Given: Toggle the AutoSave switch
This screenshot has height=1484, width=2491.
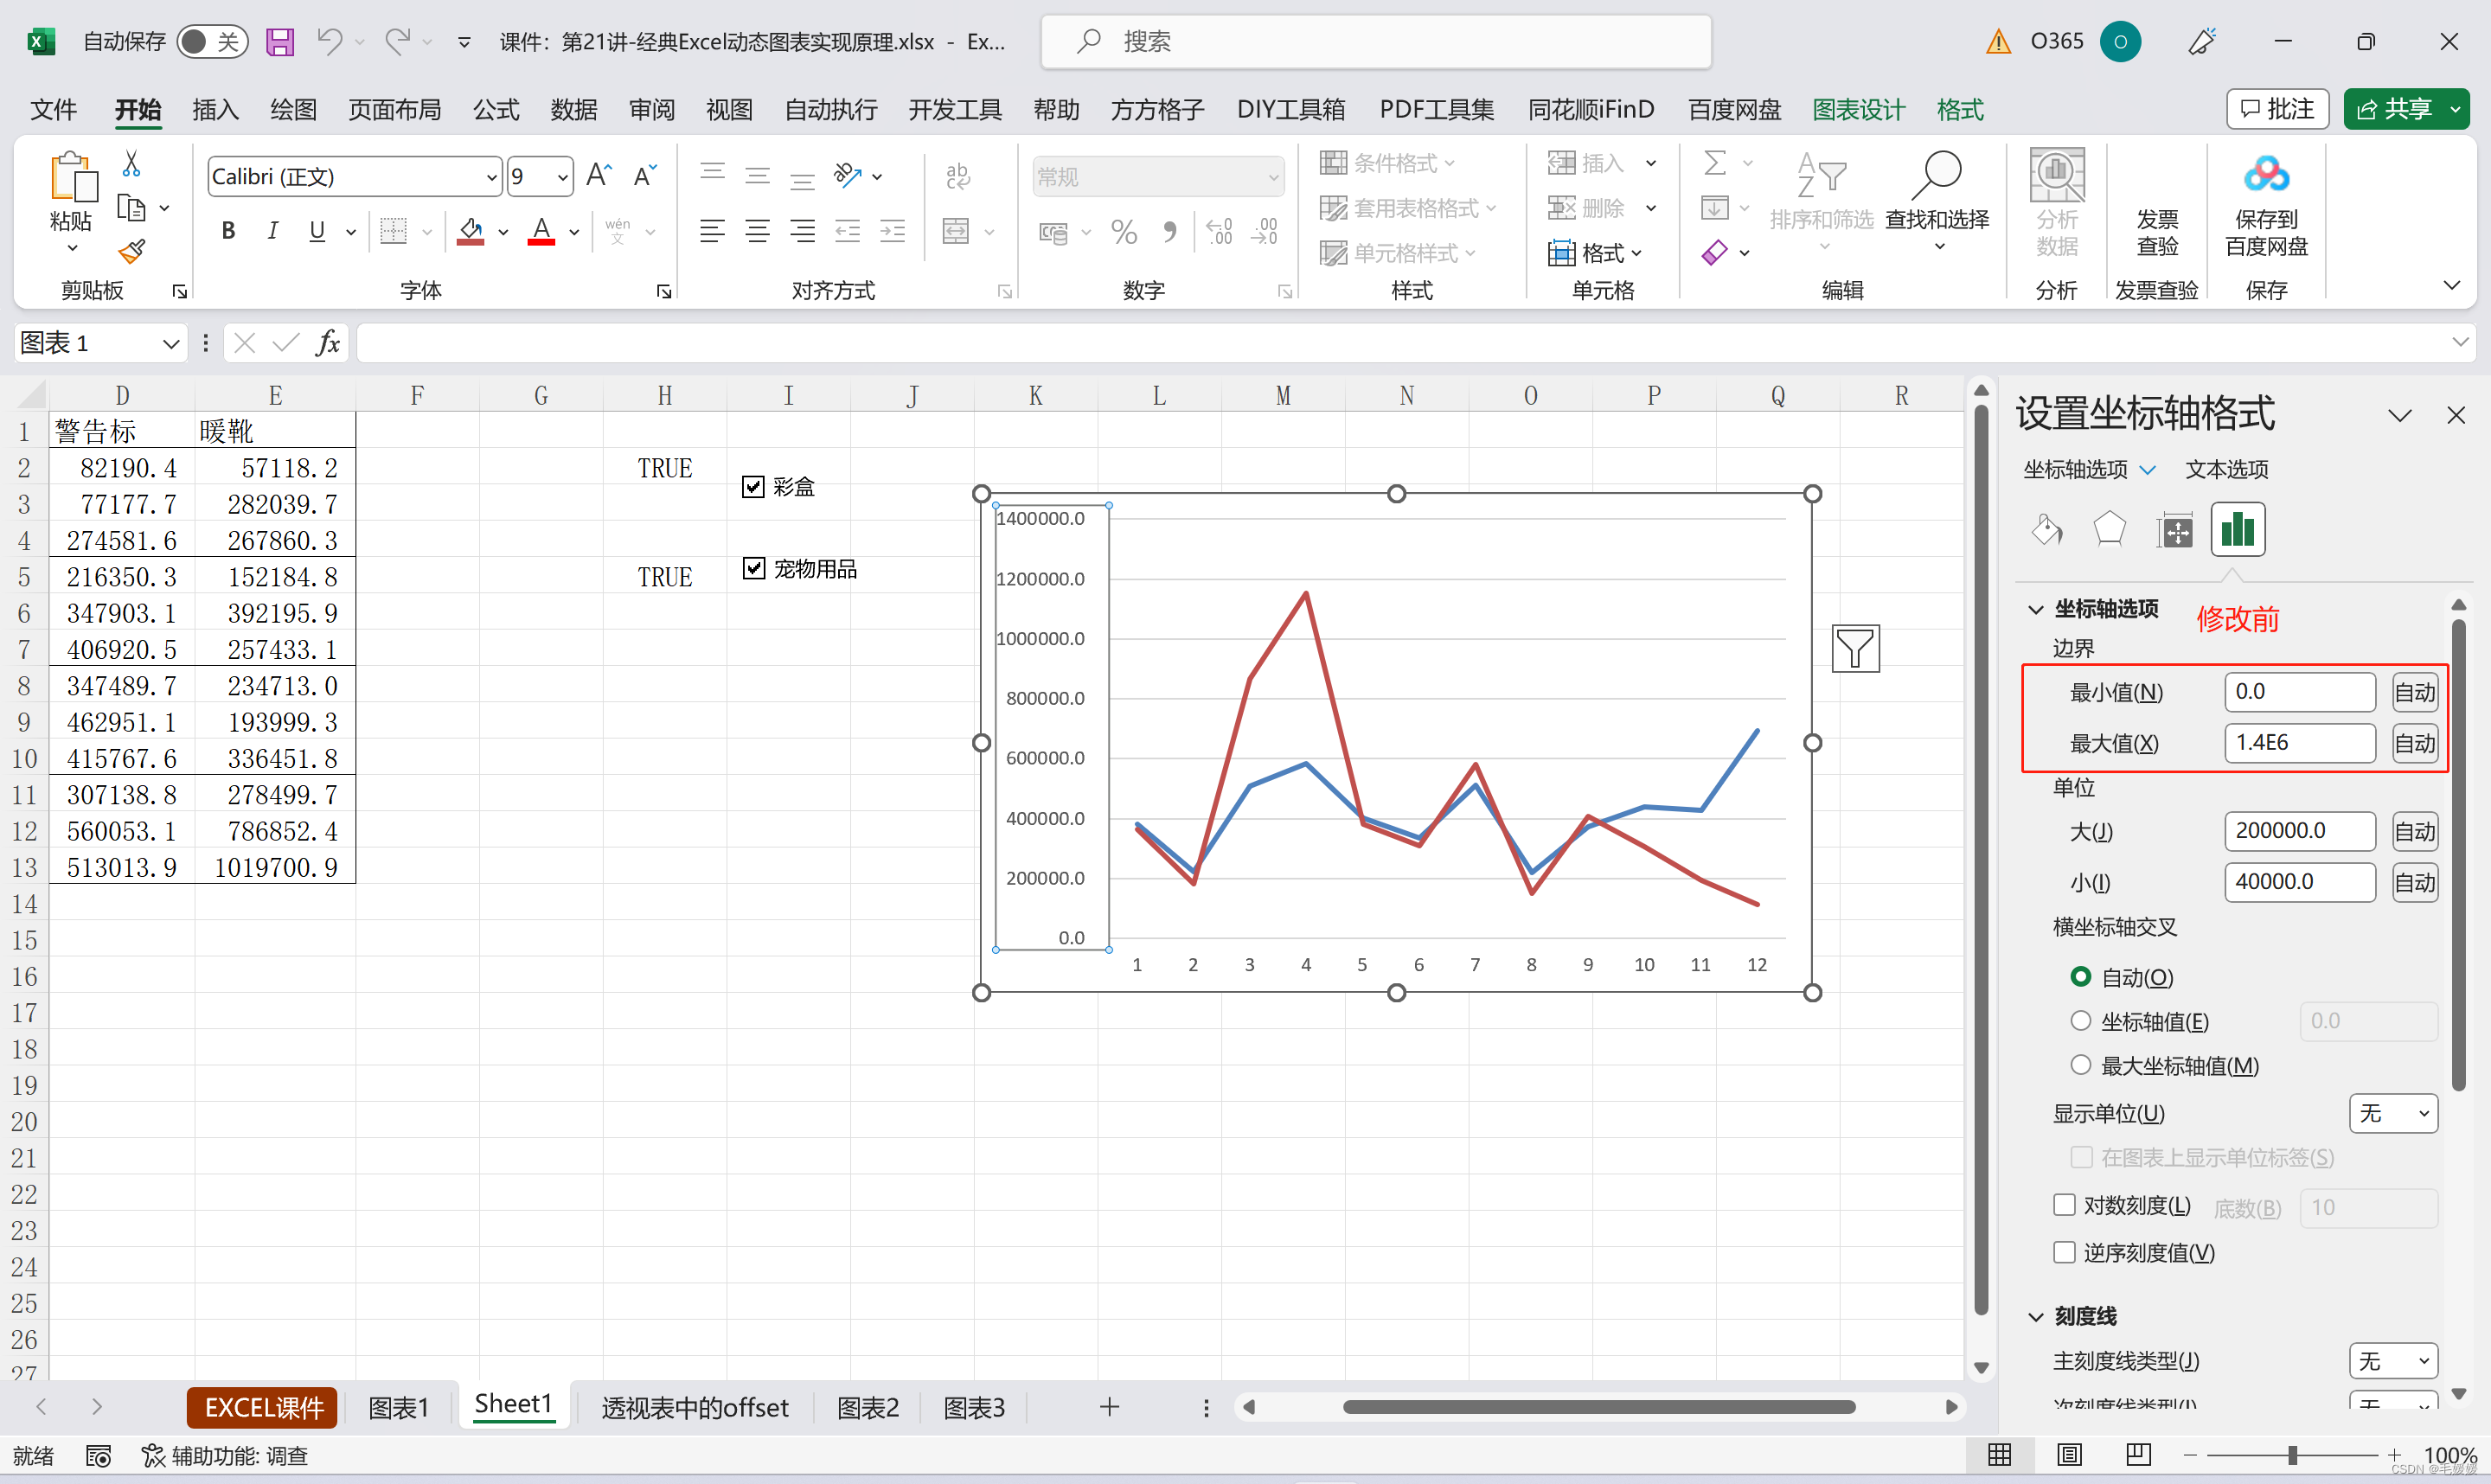Looking at the screenshot, I should click(x=212, y=41).
